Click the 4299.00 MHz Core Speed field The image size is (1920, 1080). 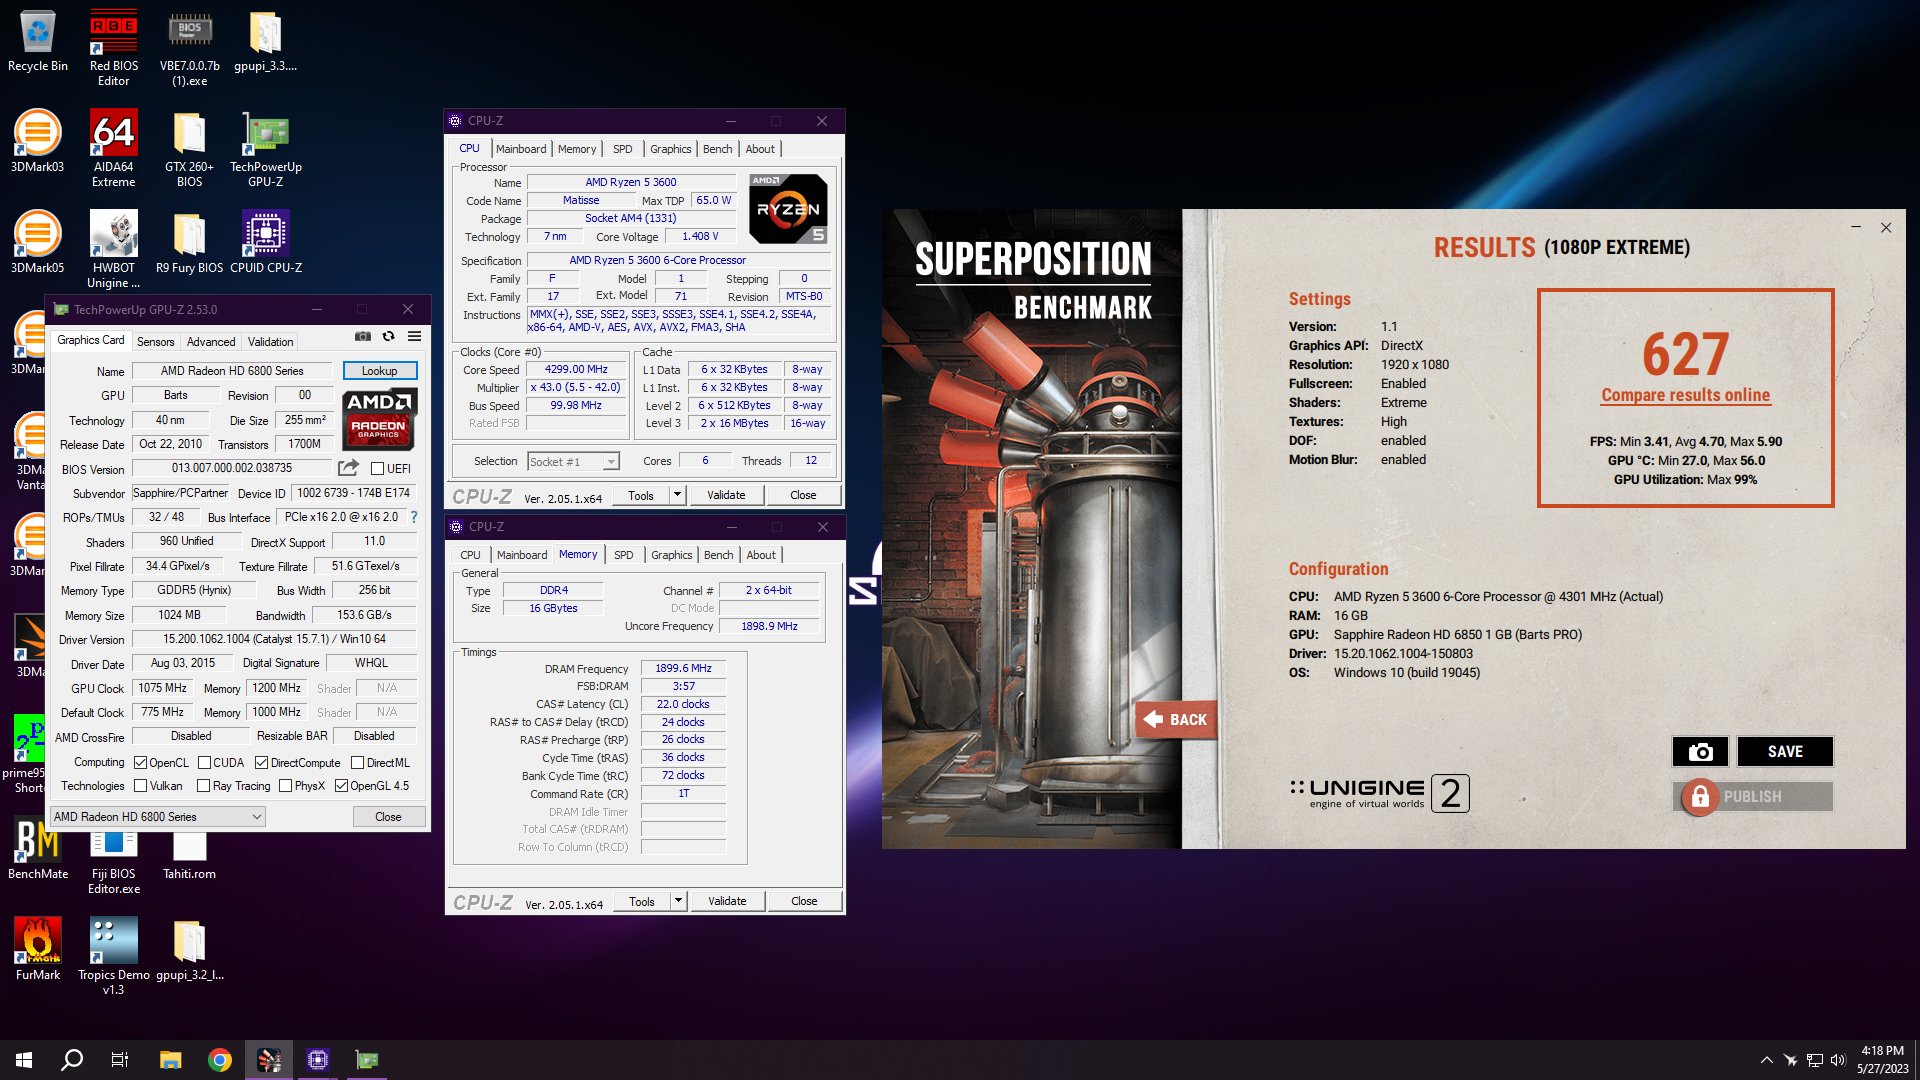click(576, 369)
